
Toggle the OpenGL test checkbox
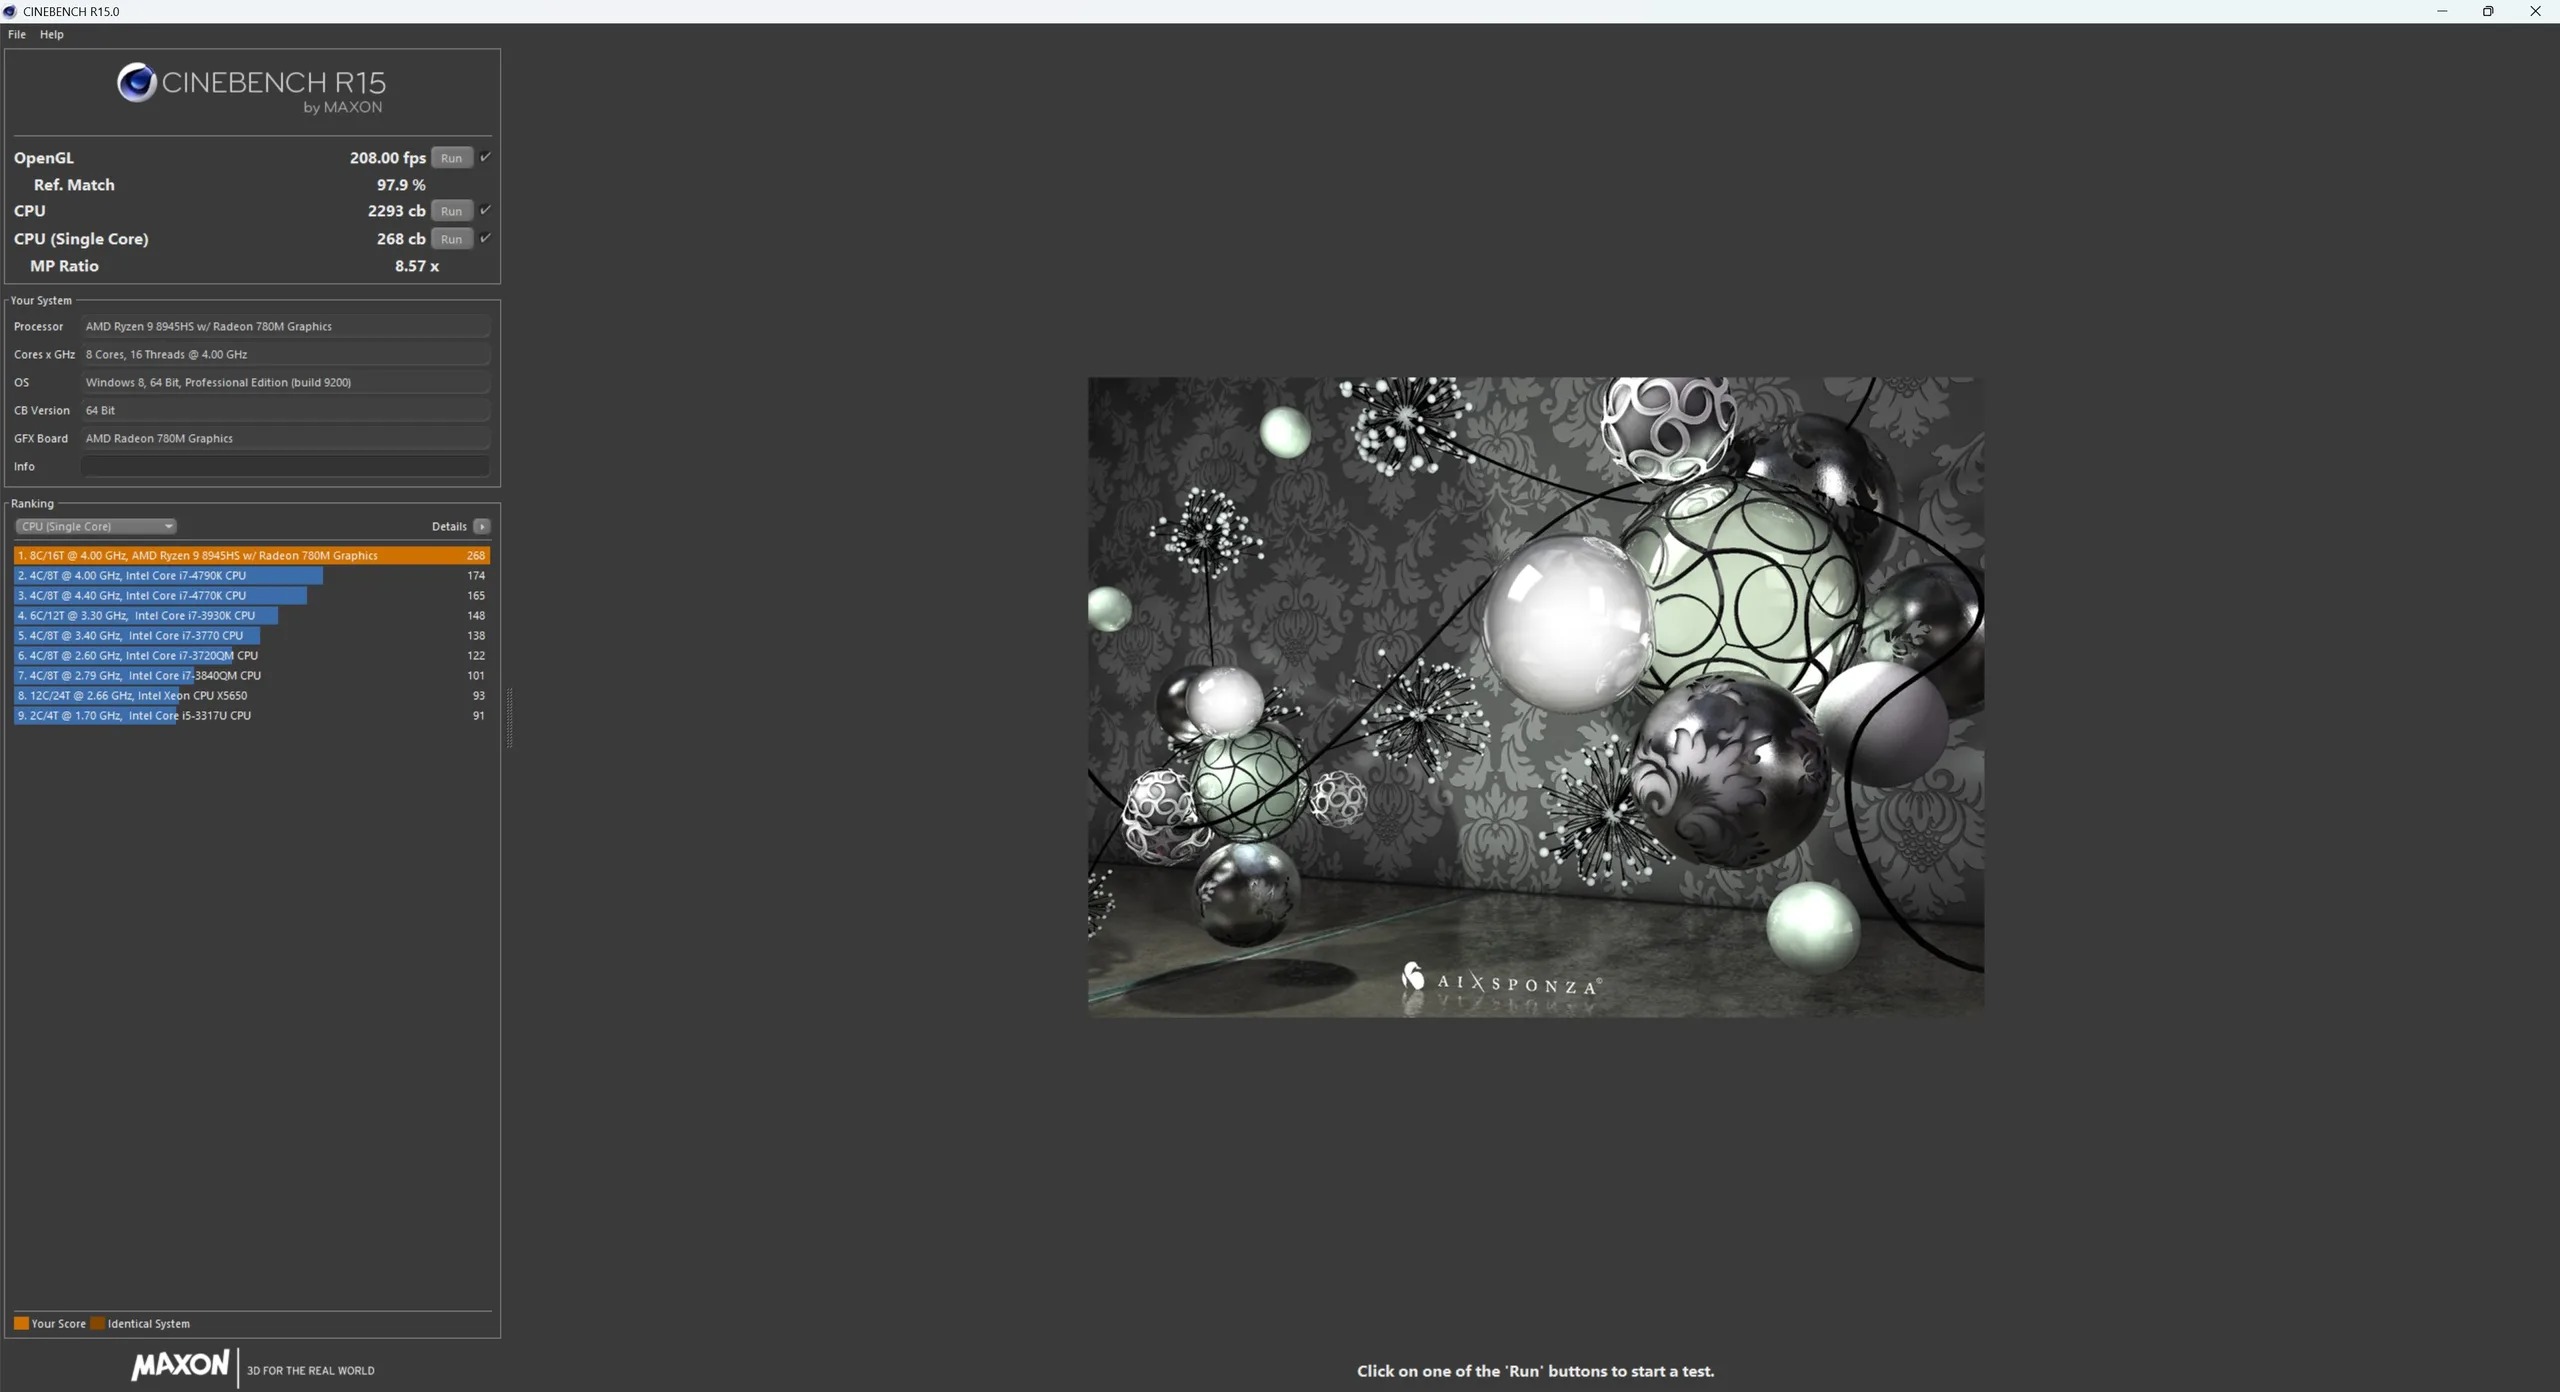(x=485, y=157)
